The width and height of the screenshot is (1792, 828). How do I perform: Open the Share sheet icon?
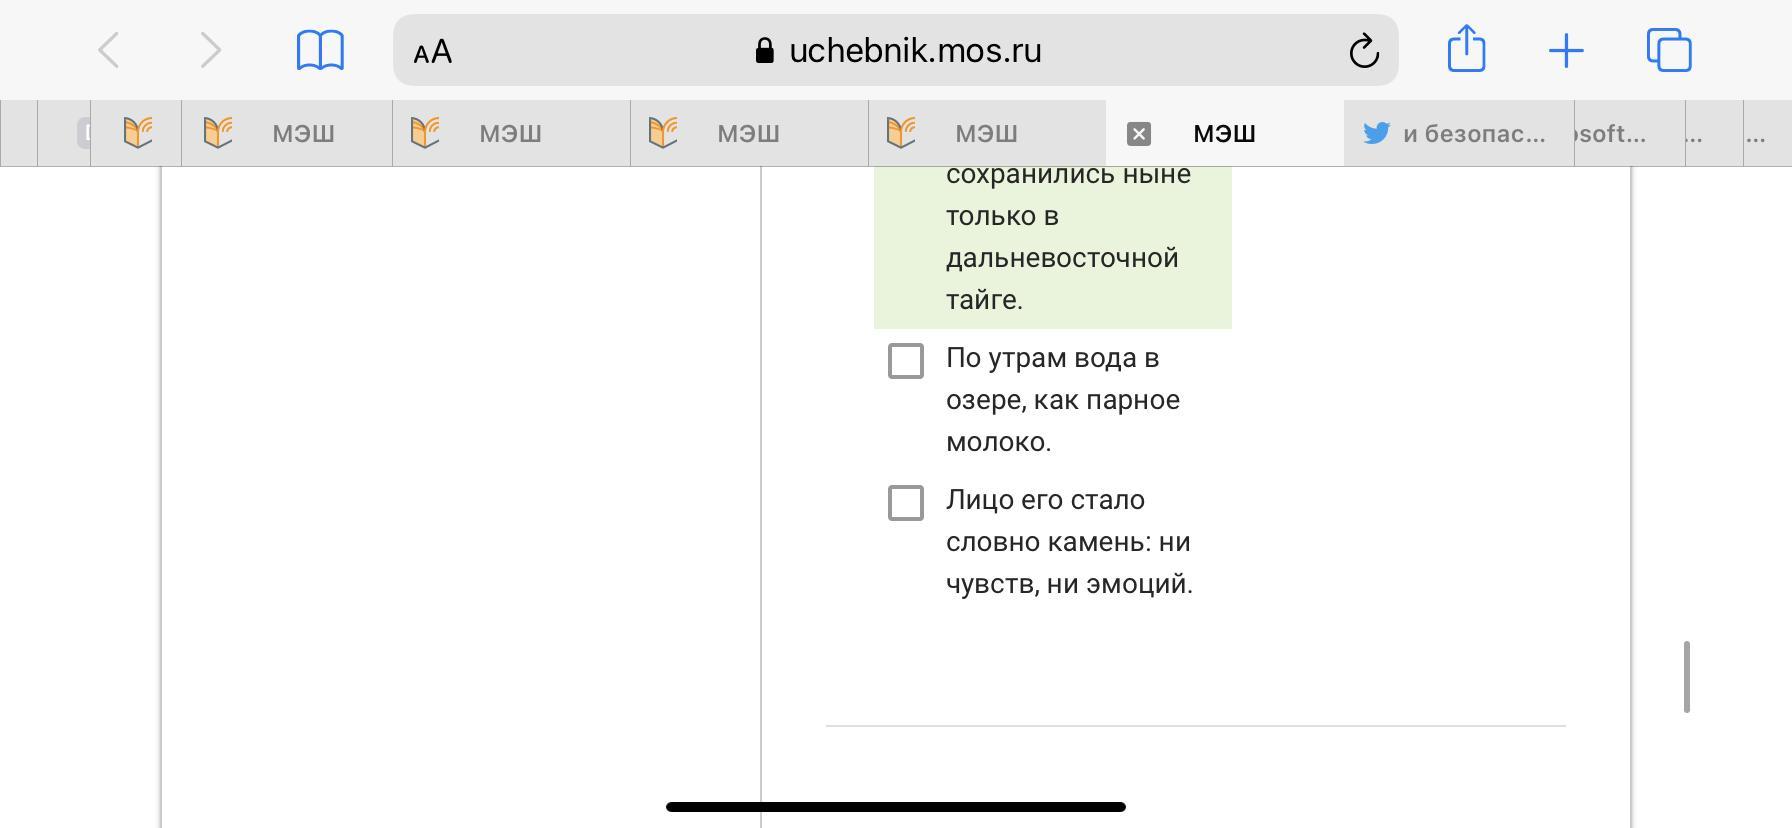click(x=1466, y=49)
